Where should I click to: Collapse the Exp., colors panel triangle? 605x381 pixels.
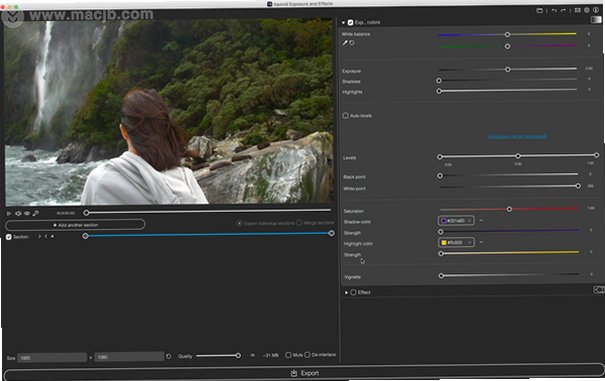(x=343, y=23)
